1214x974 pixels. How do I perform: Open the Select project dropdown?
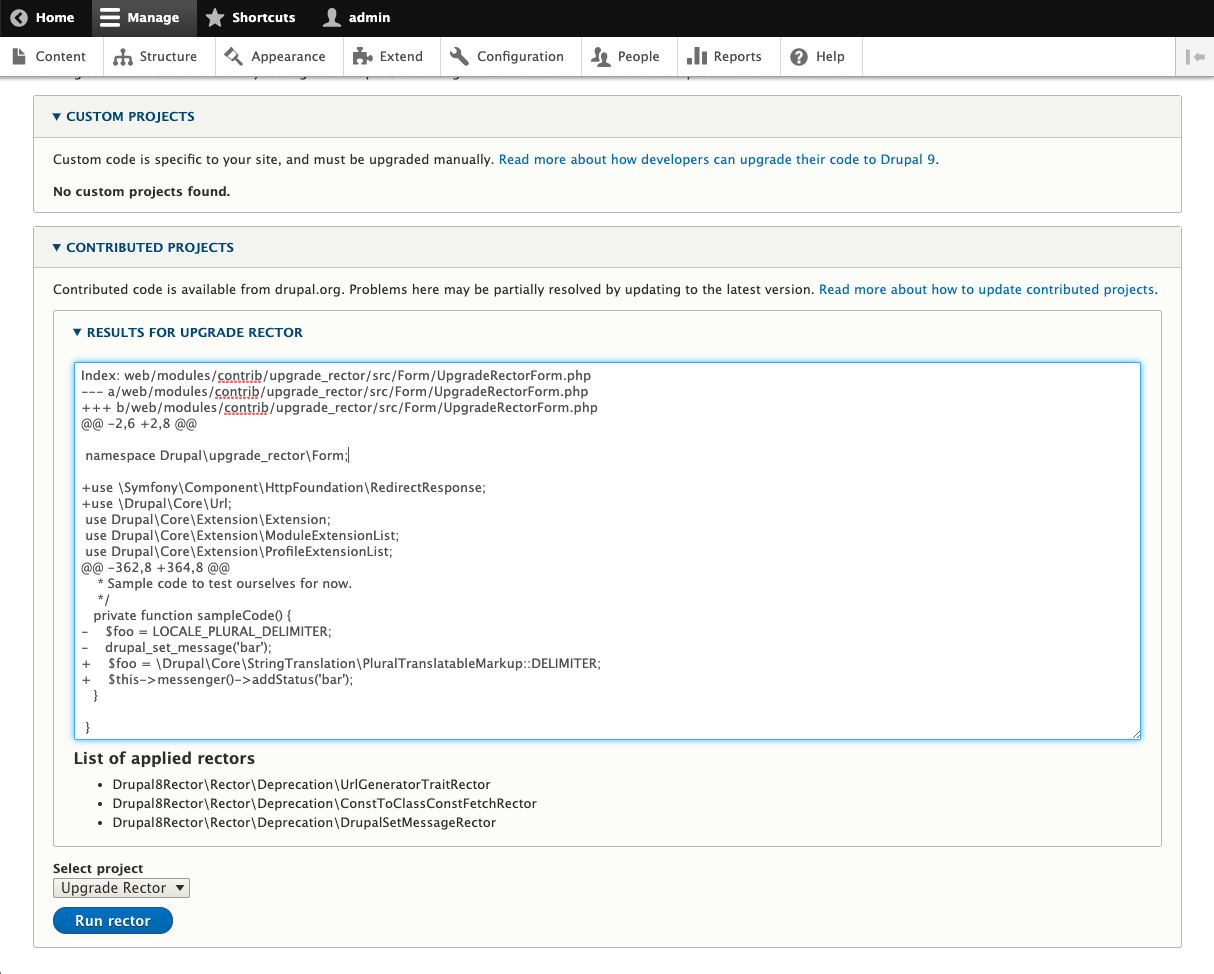click(x=121, y=888)
